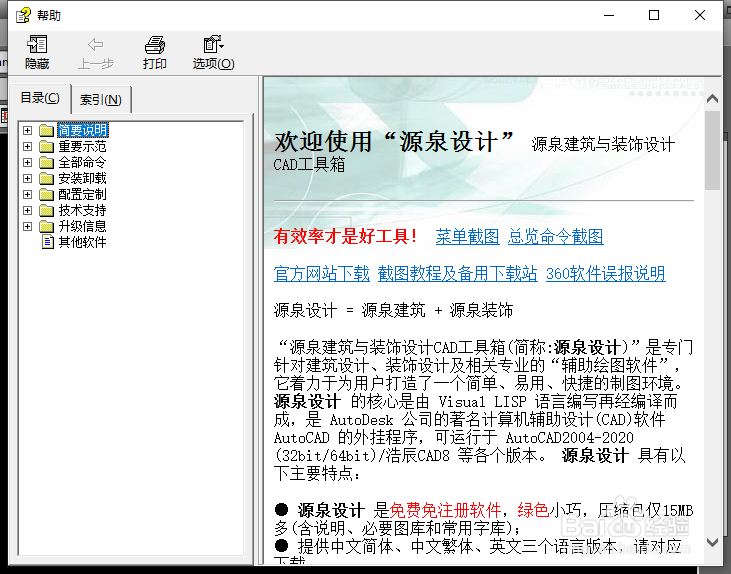Minimize the 帮助 window
This screenshot has height=574, width=731.
pyautogui.click(x=609, y=15)
